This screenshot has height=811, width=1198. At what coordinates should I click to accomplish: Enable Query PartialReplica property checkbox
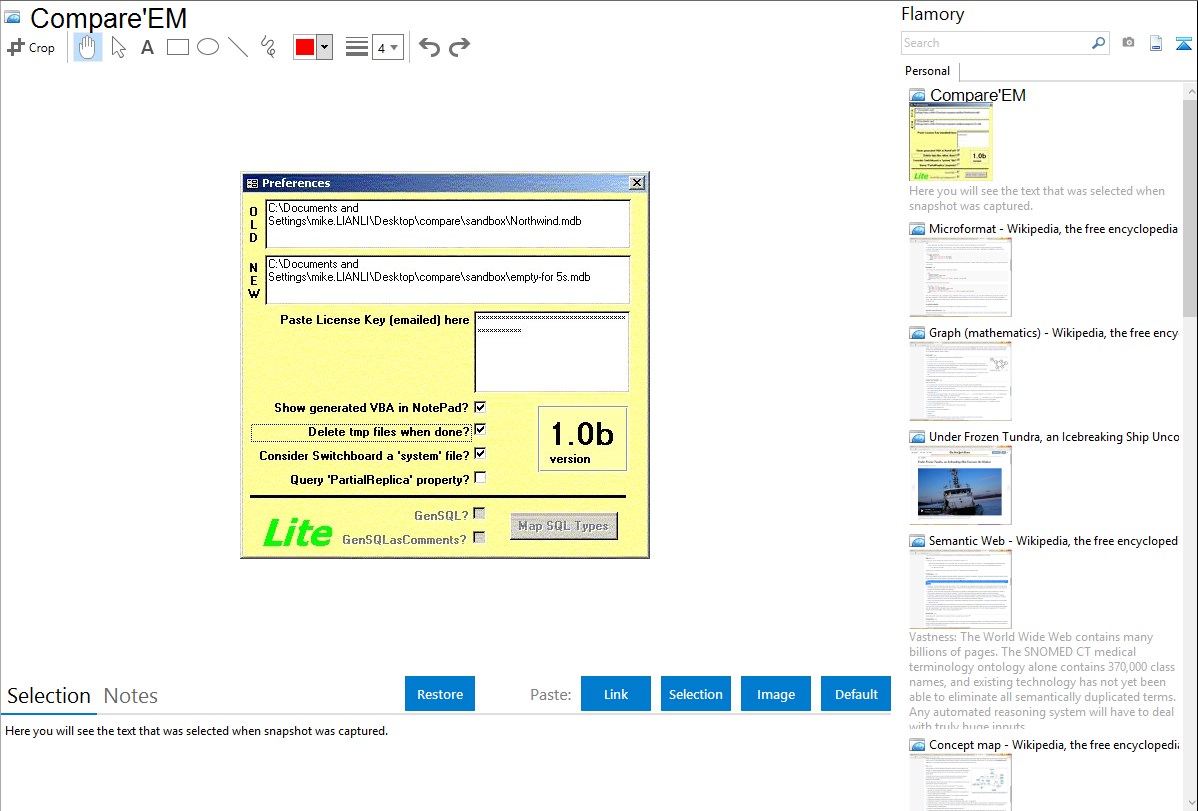480,478
